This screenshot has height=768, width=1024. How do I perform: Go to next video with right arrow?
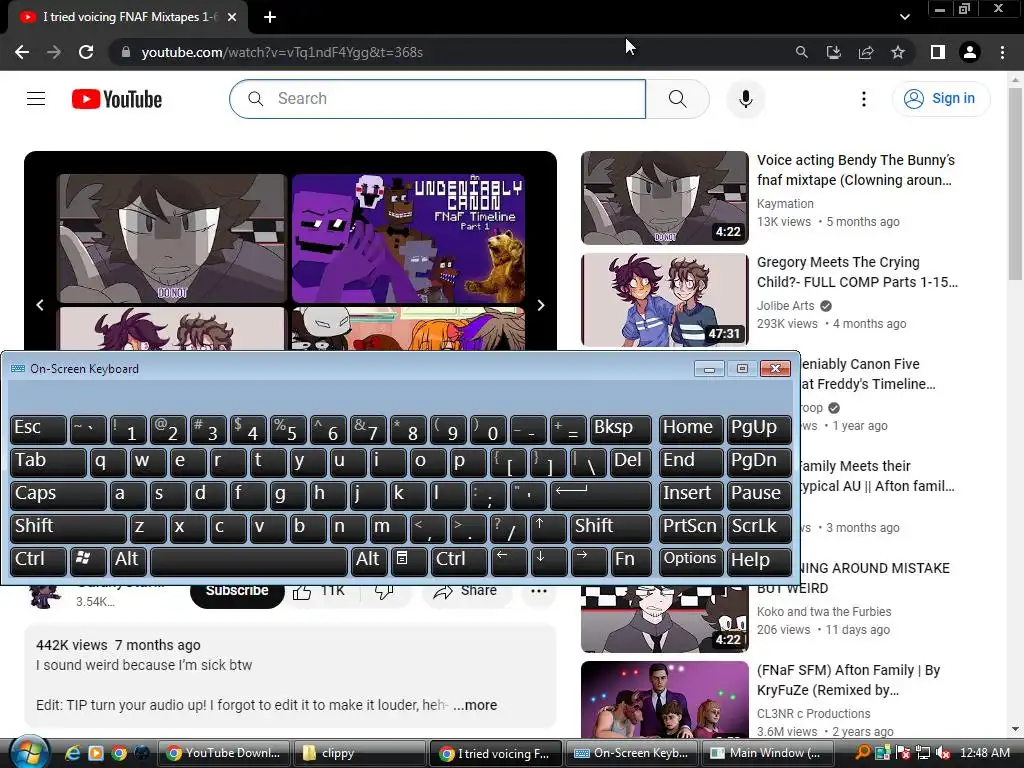pyautogui.click(x=541, y=305)
